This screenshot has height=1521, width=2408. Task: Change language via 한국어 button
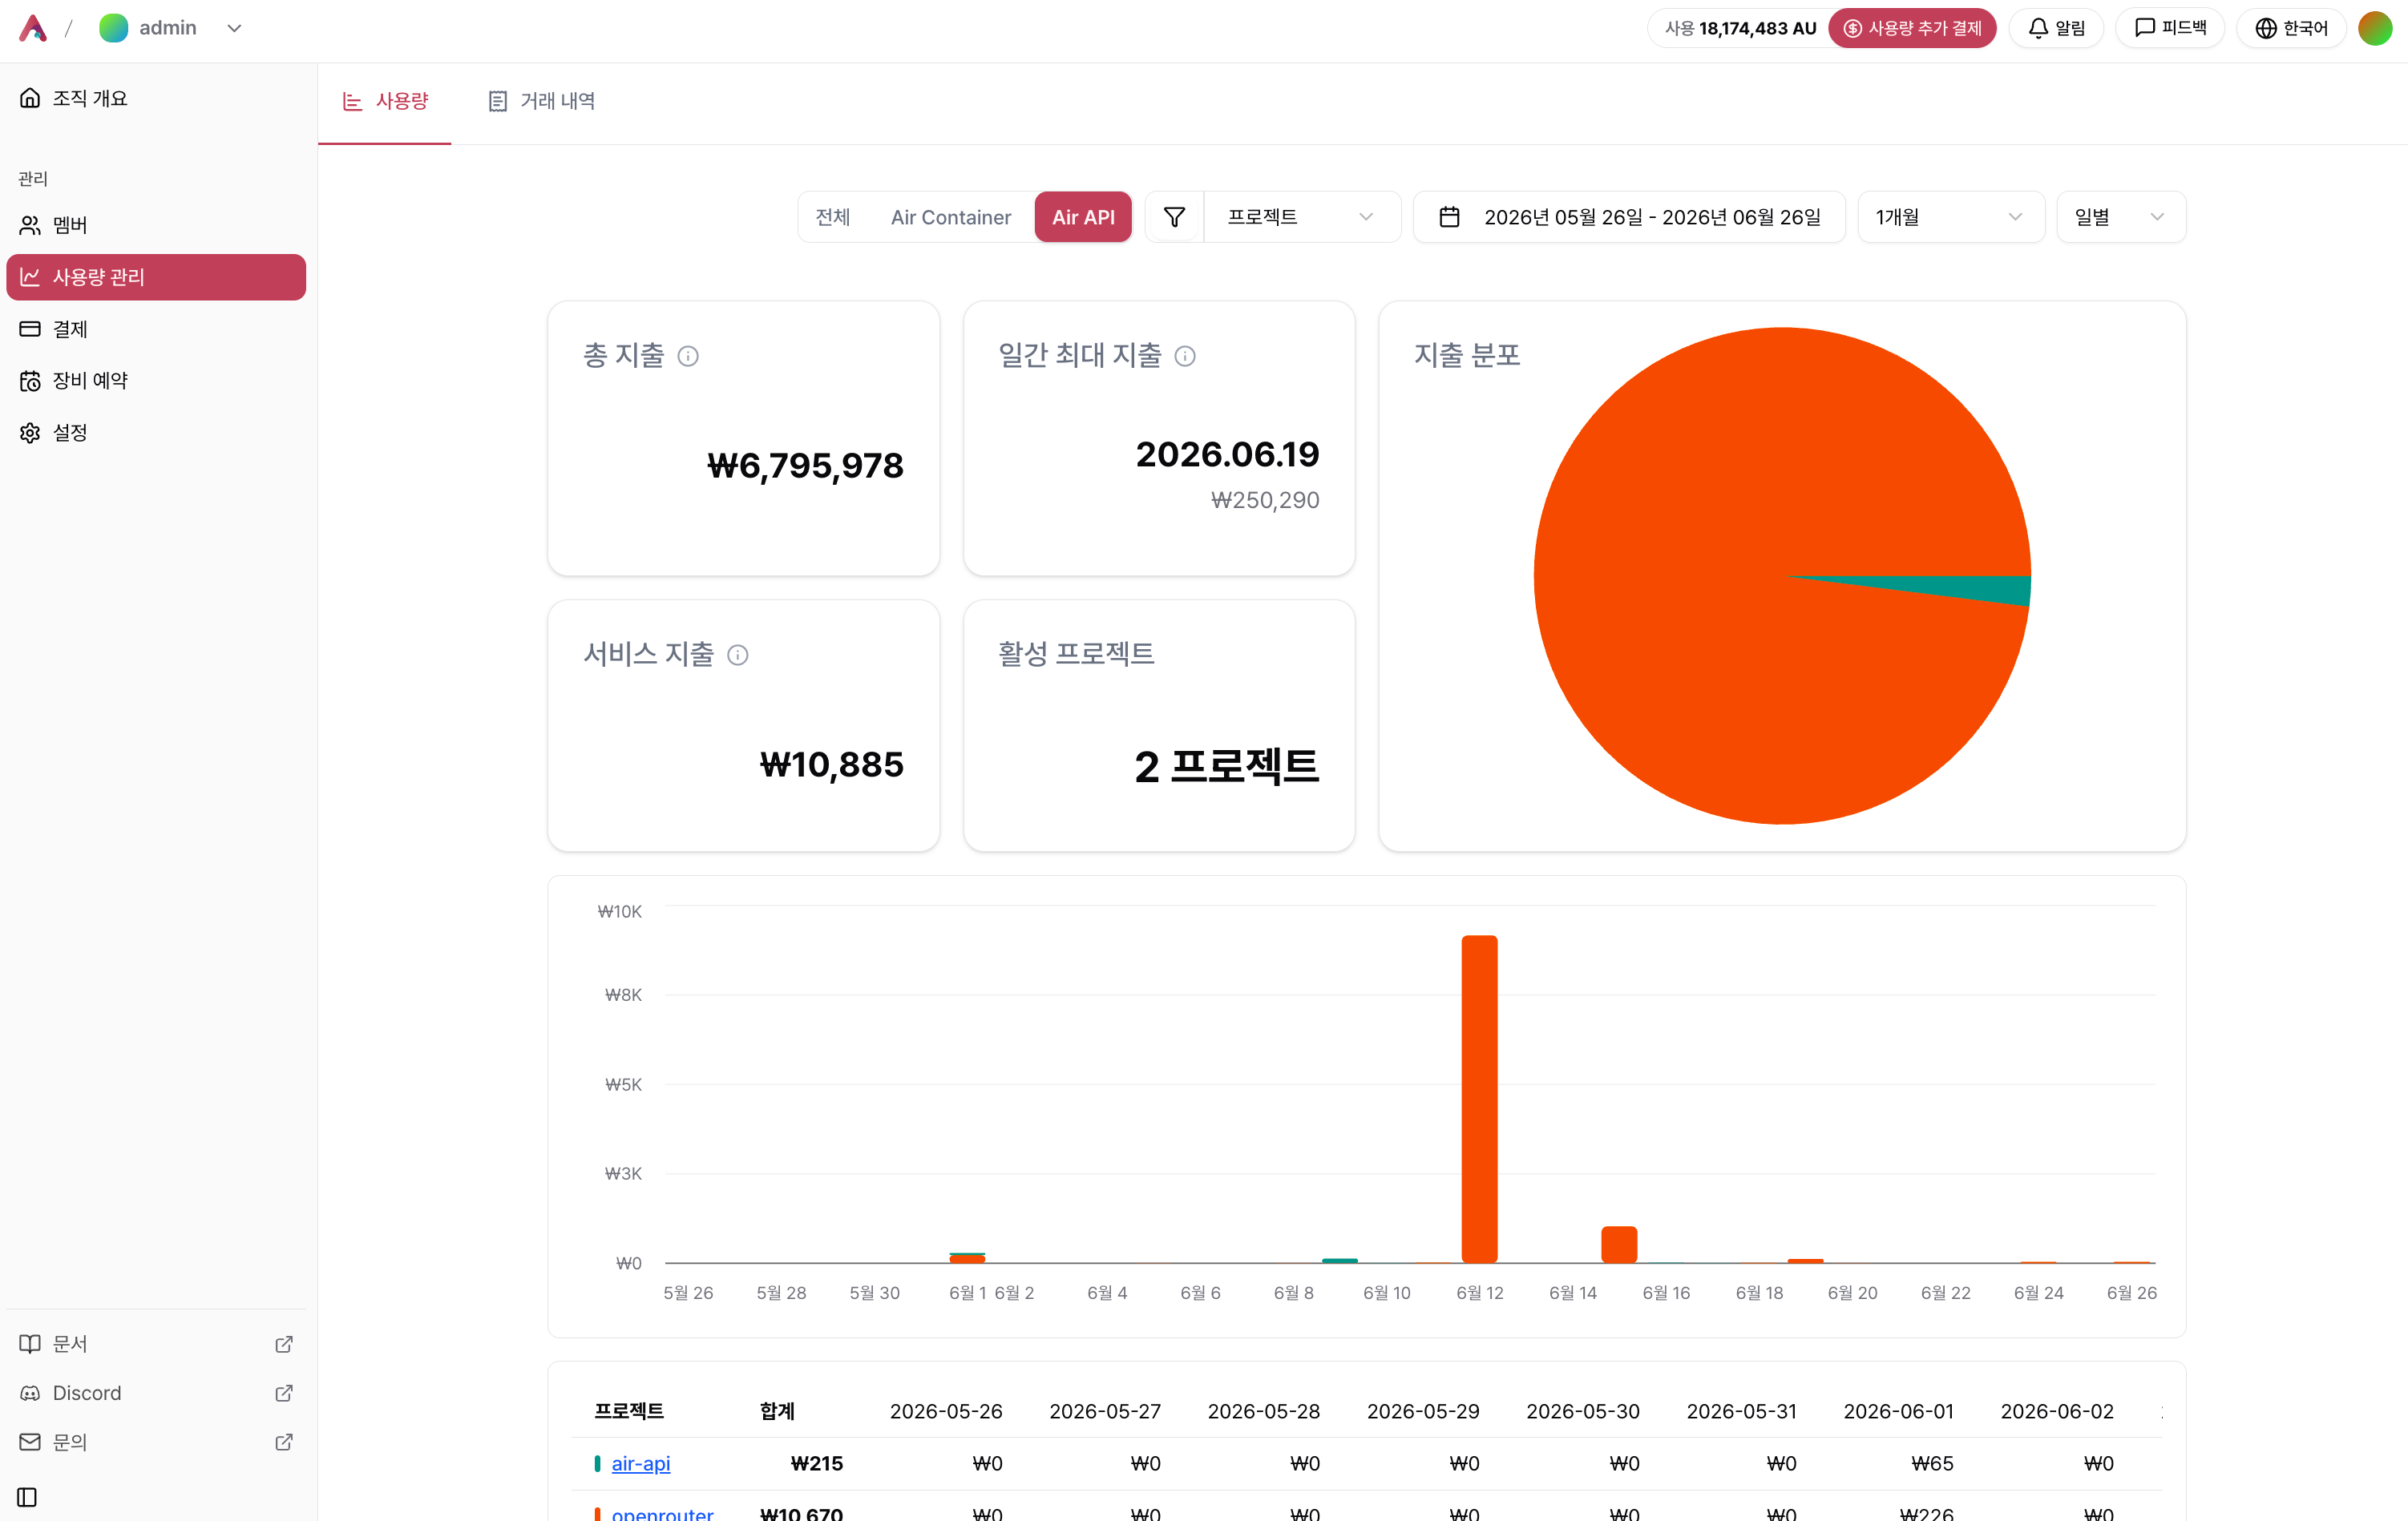2291,28
